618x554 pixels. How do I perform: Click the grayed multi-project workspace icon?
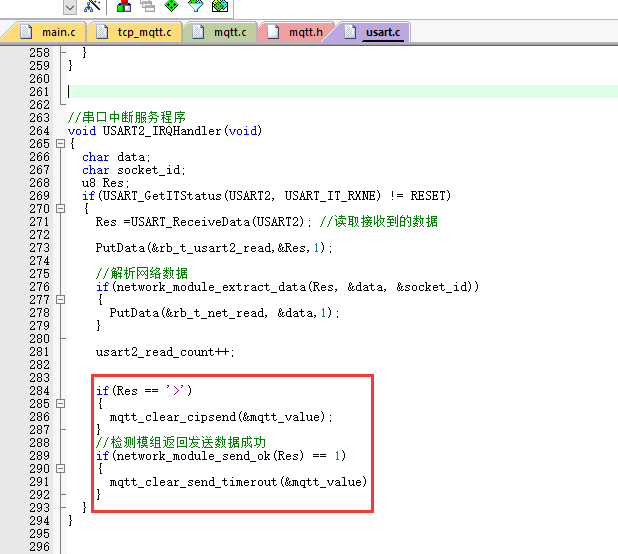[x=148, y=6]
